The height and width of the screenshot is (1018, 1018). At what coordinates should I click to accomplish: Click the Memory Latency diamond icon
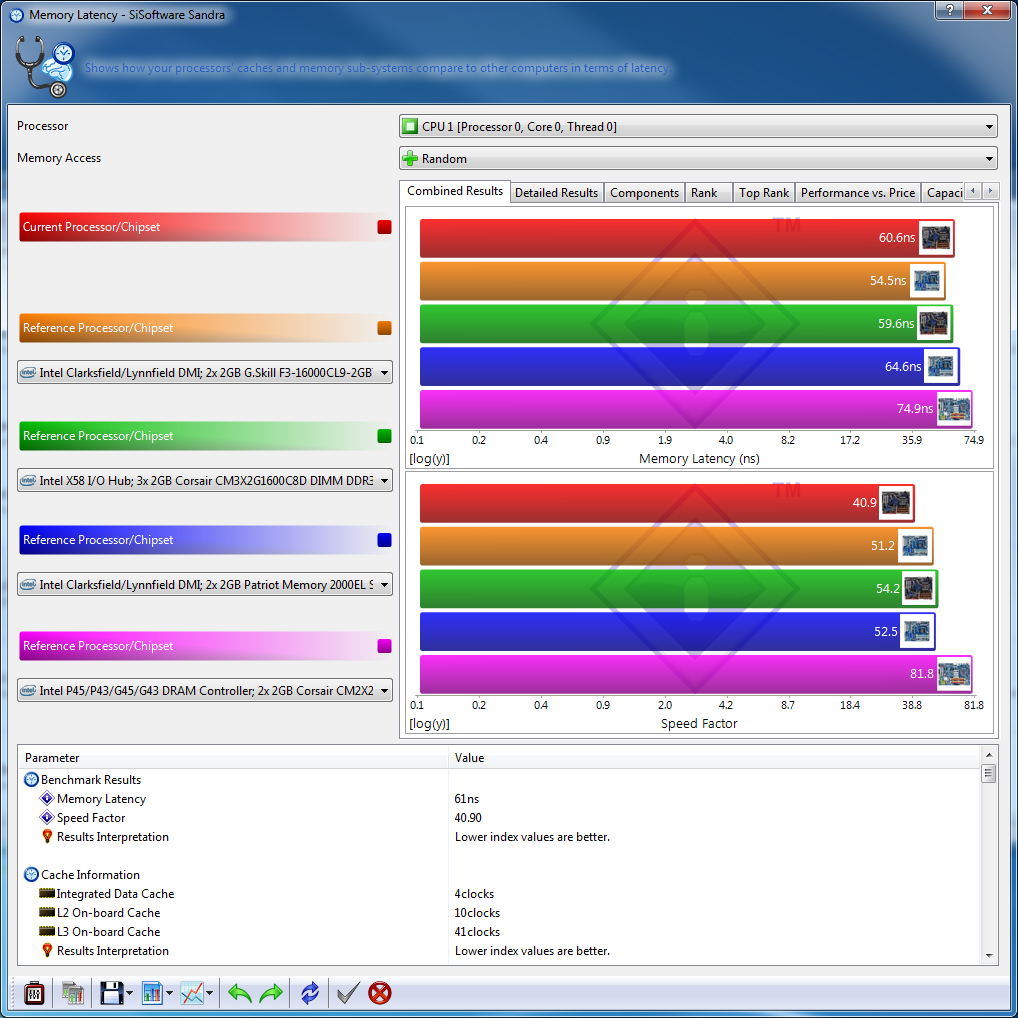(x=47, y=799)
